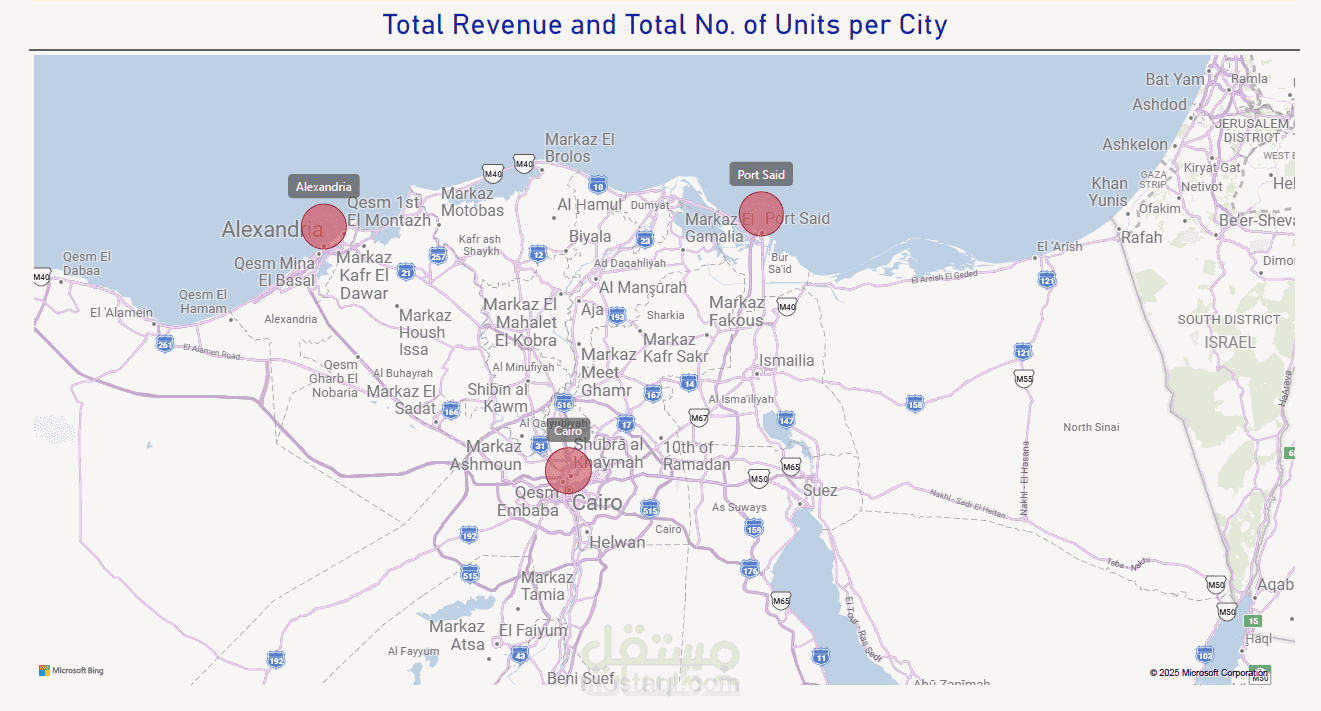The height and width of the screenshot is (711, 1321).
Task: Click the route 193 highway shield
Action: tap(617, 316)
